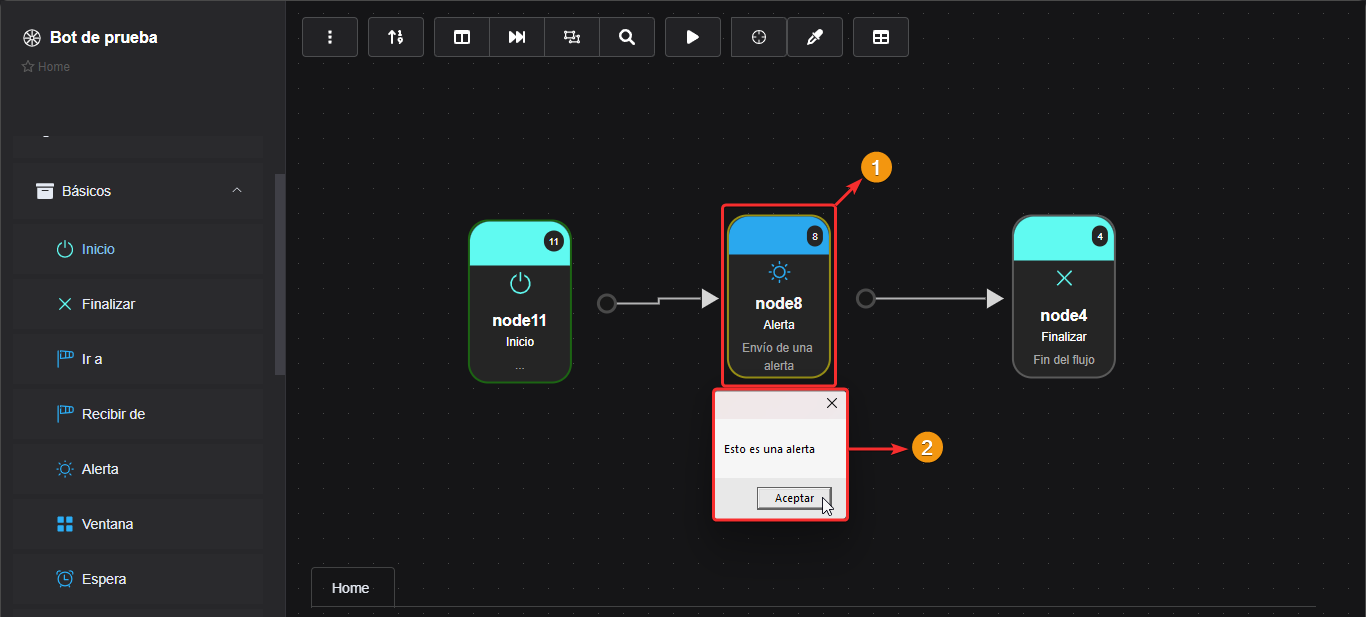Viewport: 1366px width, 617px height.
Task: Click the power icon beside Inicio
Action: 65,249
